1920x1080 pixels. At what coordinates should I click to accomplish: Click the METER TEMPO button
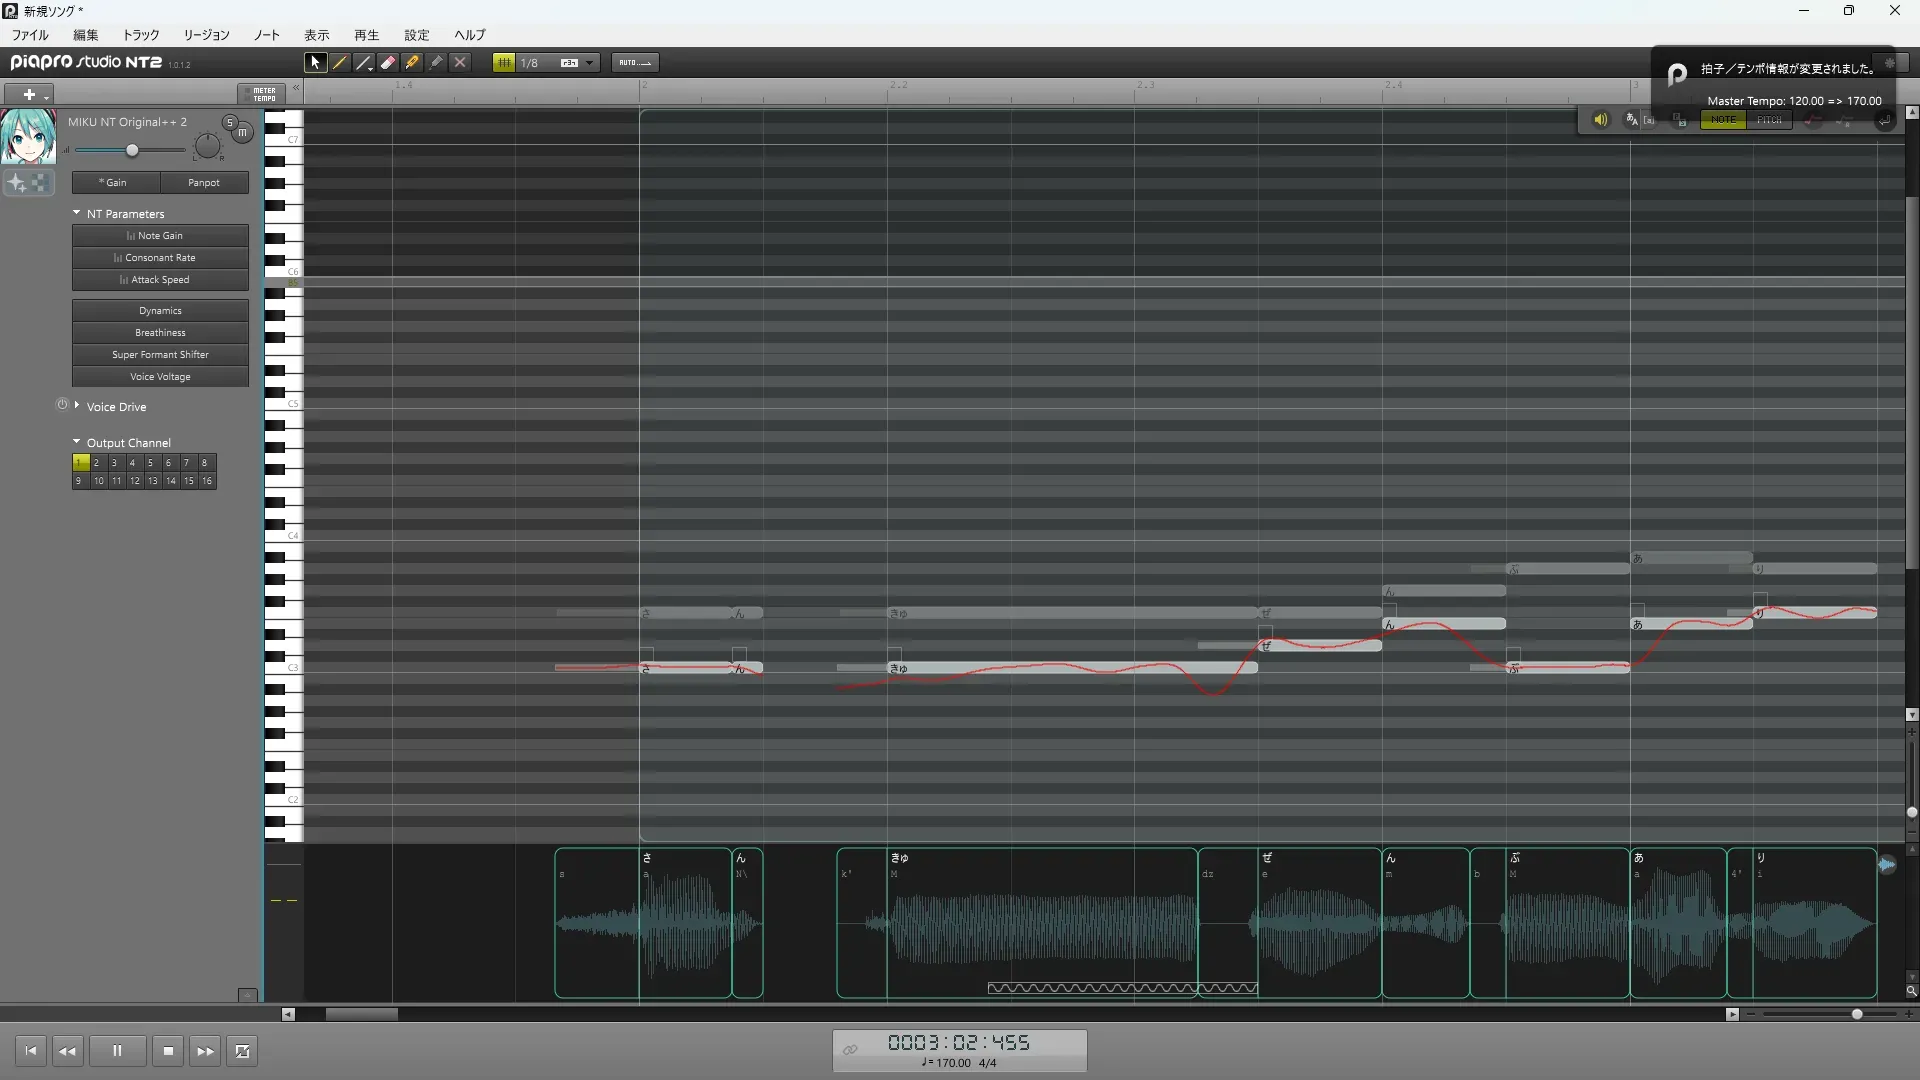click(263, 94)
